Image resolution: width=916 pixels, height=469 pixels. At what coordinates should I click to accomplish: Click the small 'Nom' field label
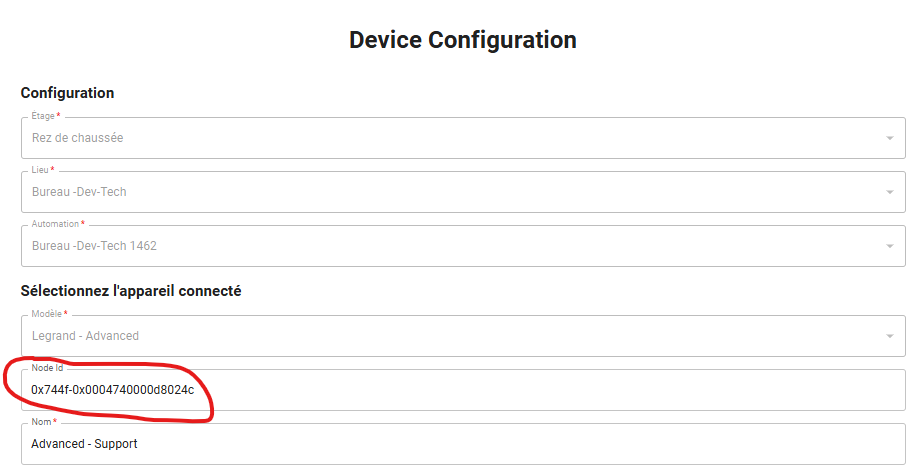coord(41,422)
